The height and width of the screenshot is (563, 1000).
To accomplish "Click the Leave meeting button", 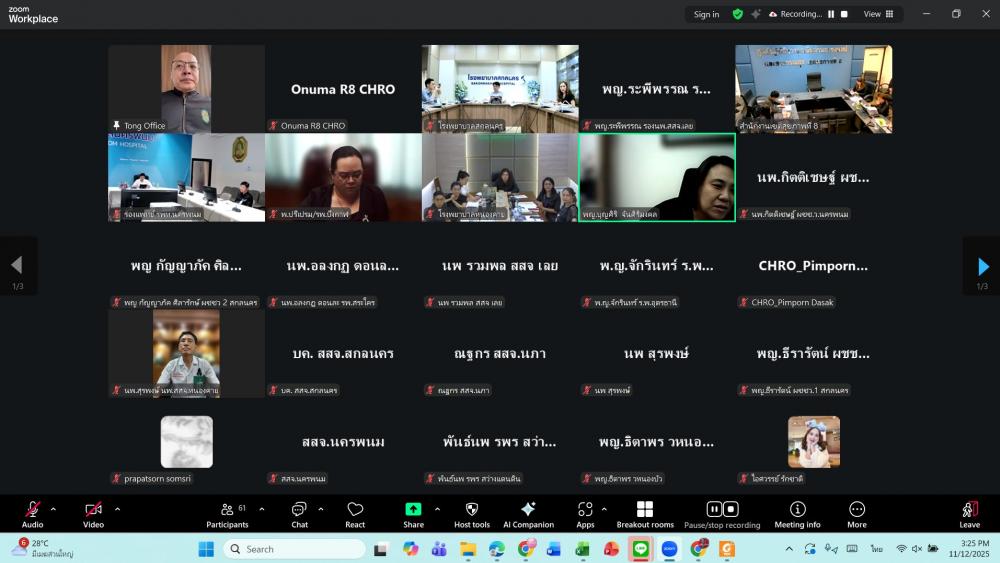I will (x=969, y=512).
